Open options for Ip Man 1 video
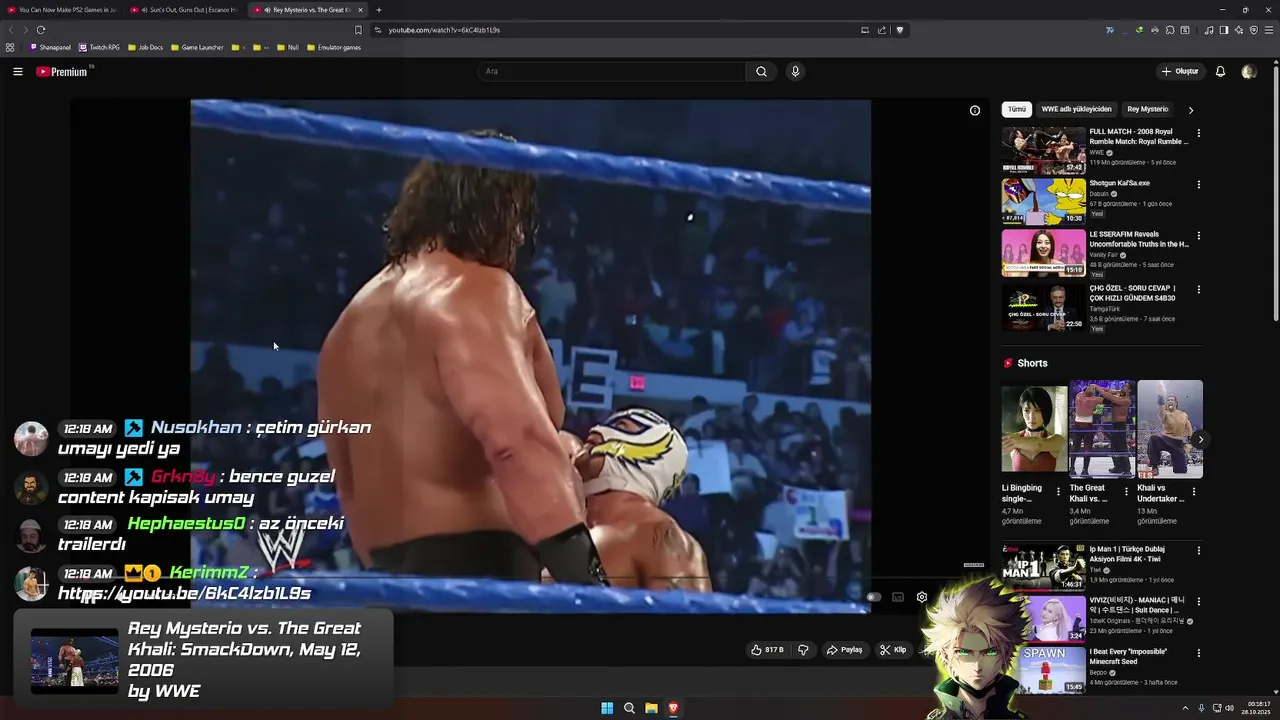Screen dimensions: 1280x720 1198,550
